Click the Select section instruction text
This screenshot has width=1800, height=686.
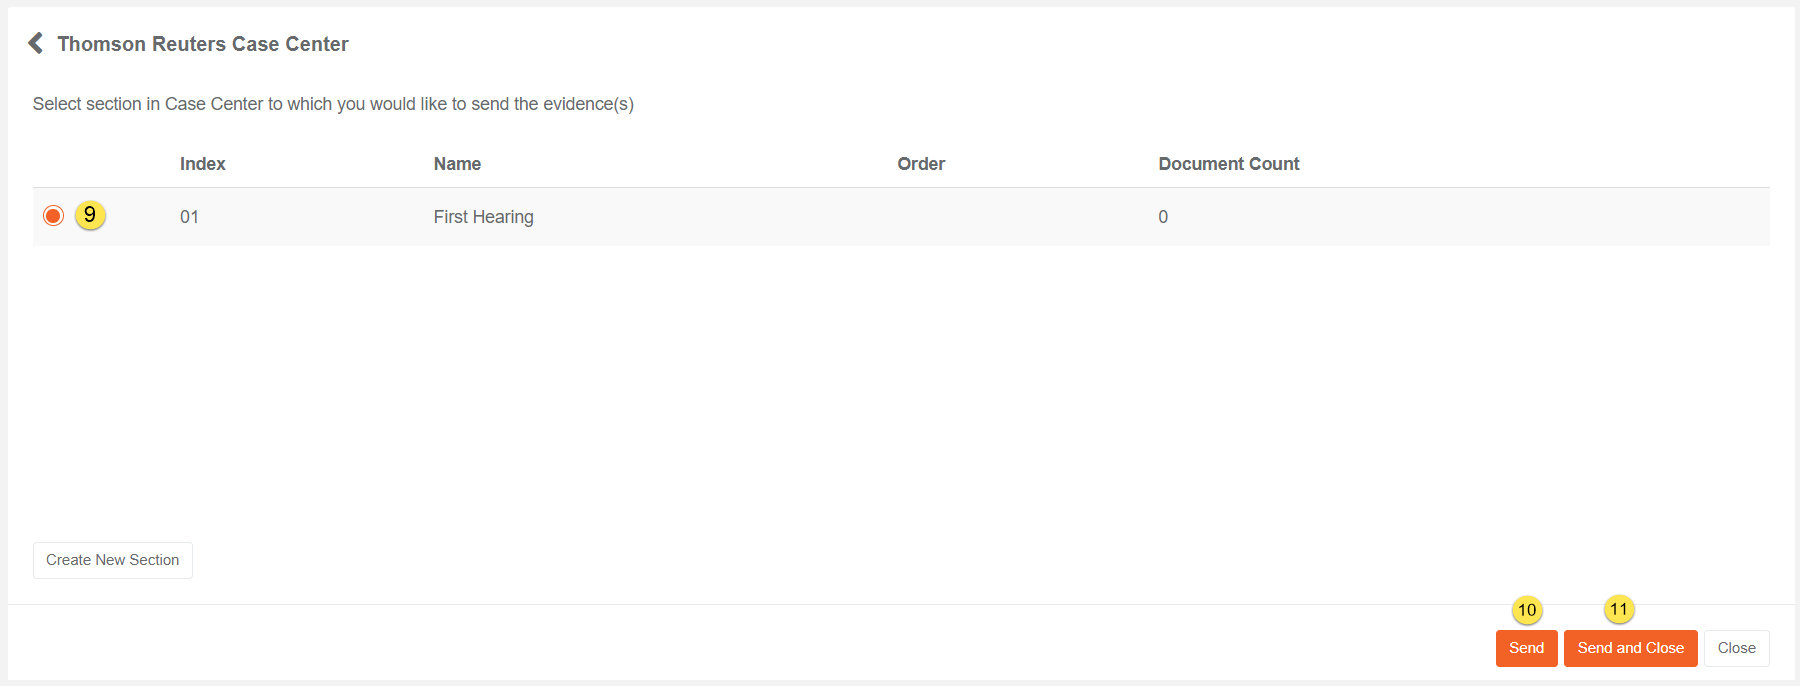coord(333,104)
